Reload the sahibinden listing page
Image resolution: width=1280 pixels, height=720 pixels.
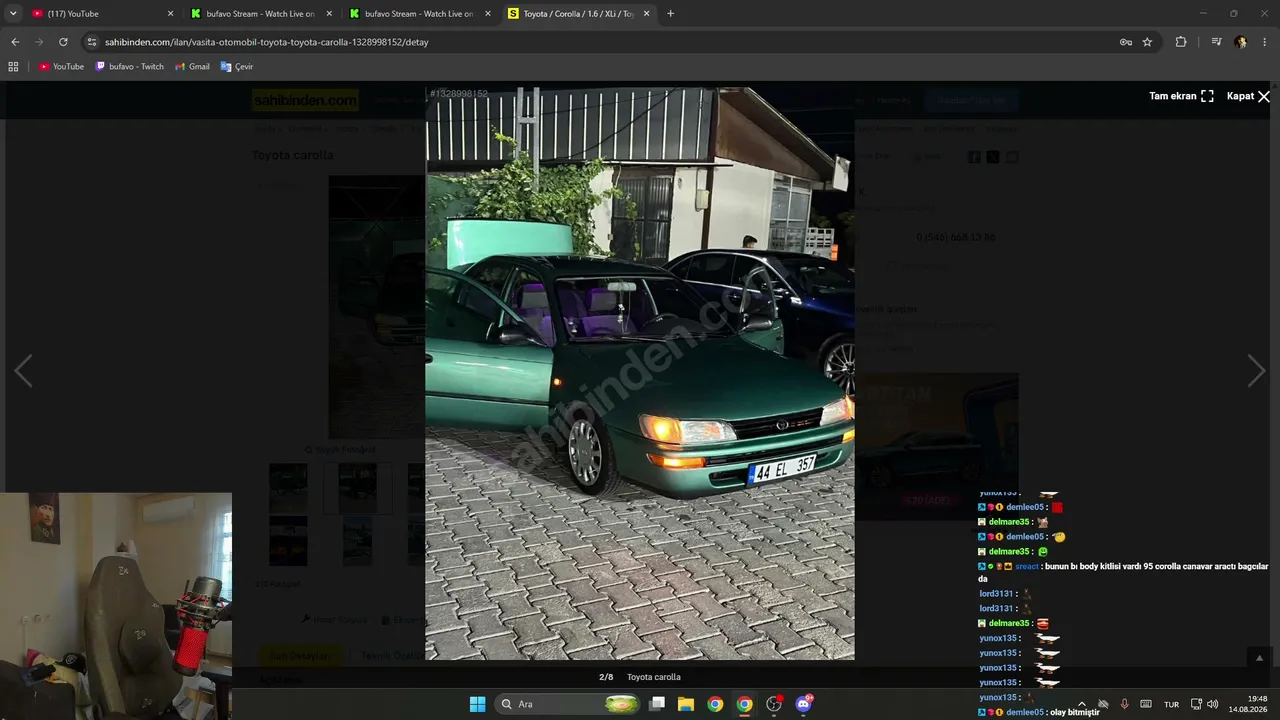tap(63, 42)
